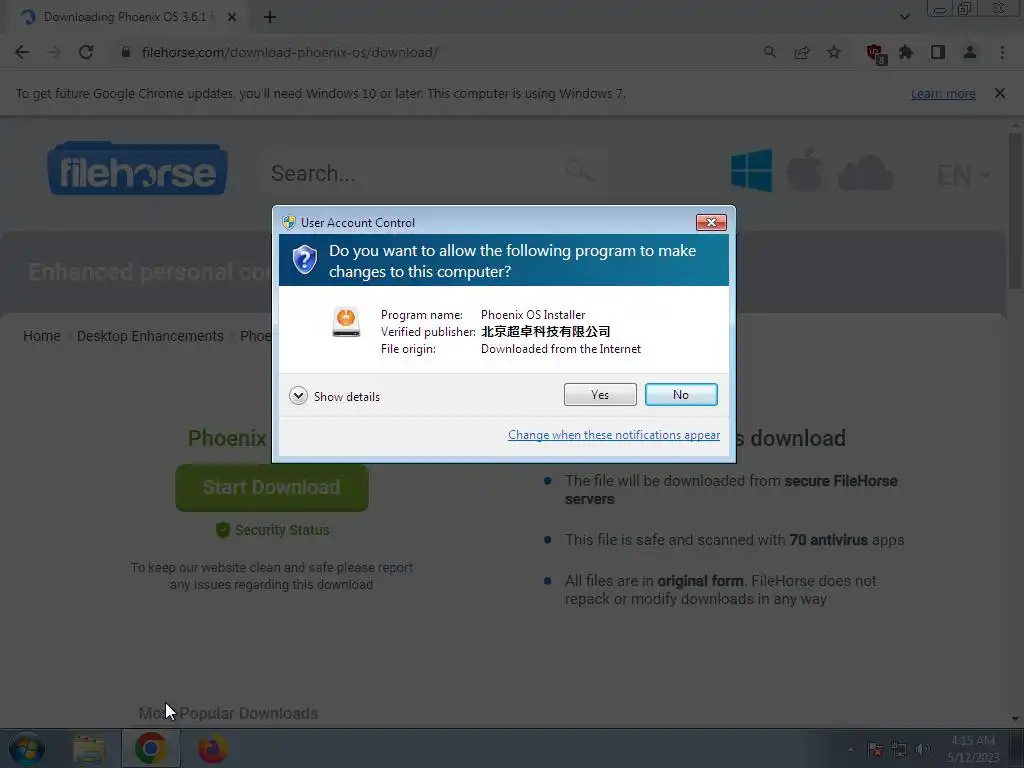
Task: Select the Windows platform icon
Action: tap(752, 170)
